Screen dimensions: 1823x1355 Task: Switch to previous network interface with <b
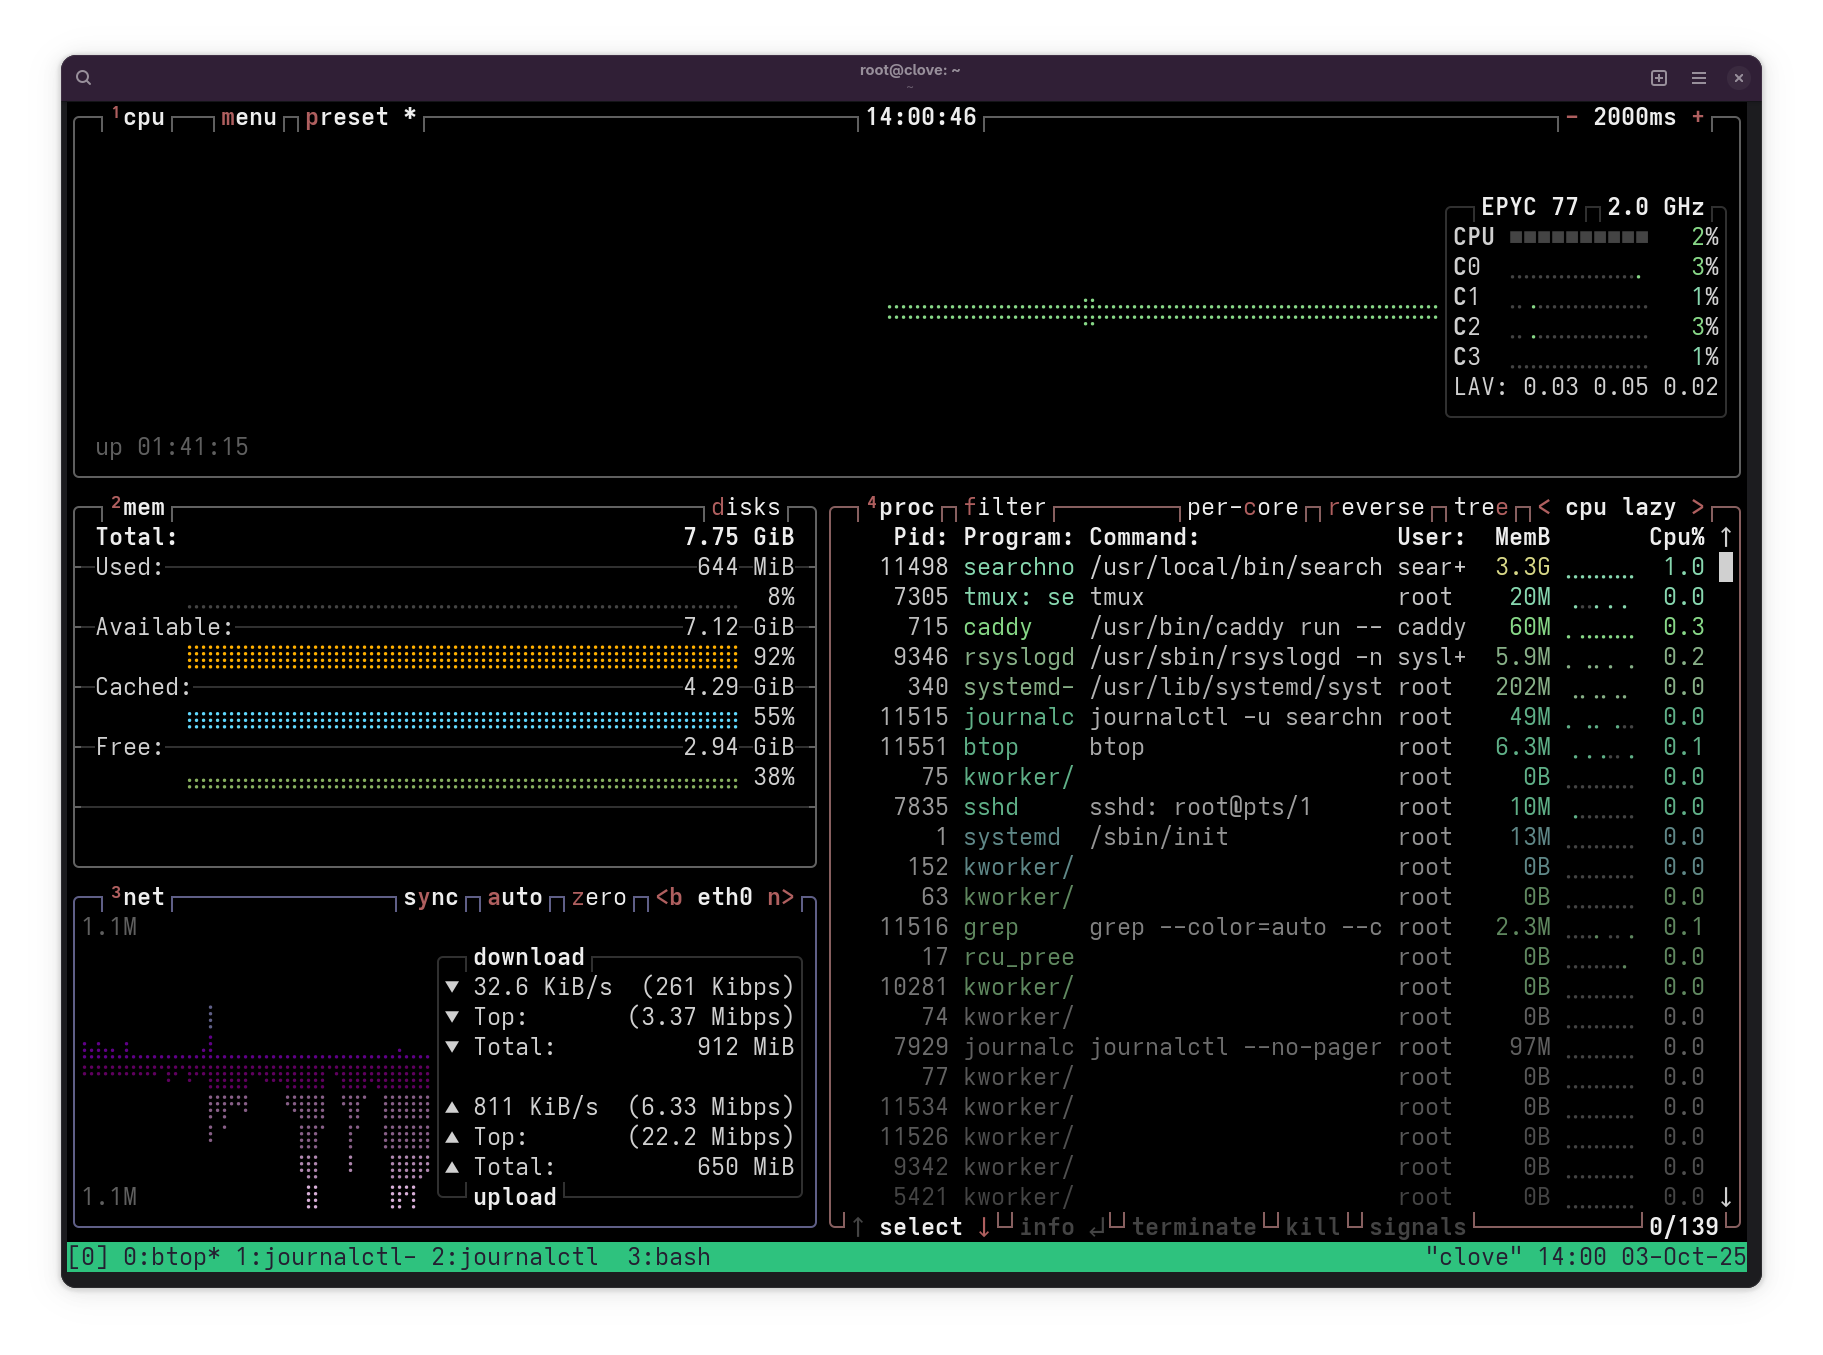pos(669,897)
